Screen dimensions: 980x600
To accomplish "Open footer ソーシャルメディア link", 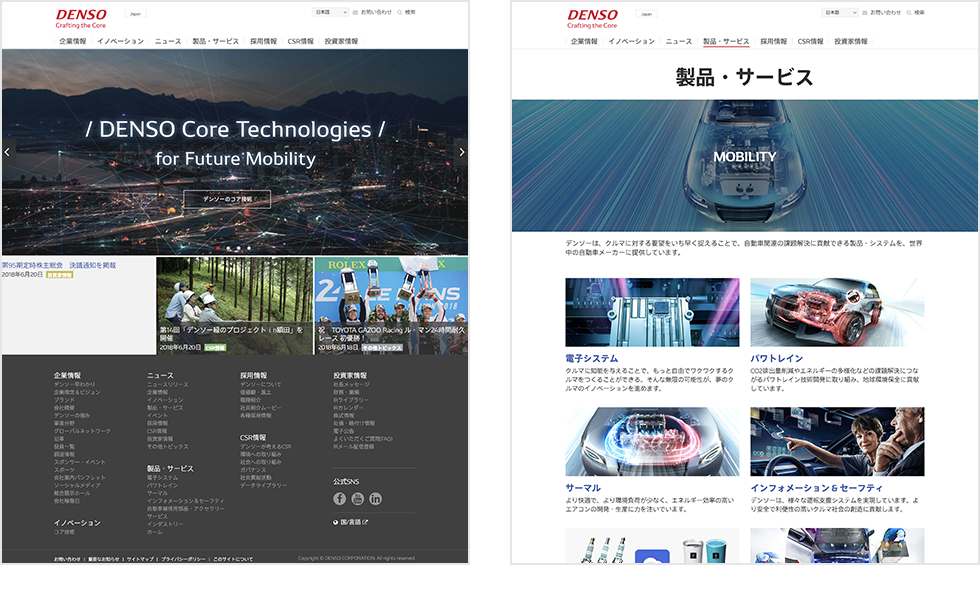I will pos(77,485).
